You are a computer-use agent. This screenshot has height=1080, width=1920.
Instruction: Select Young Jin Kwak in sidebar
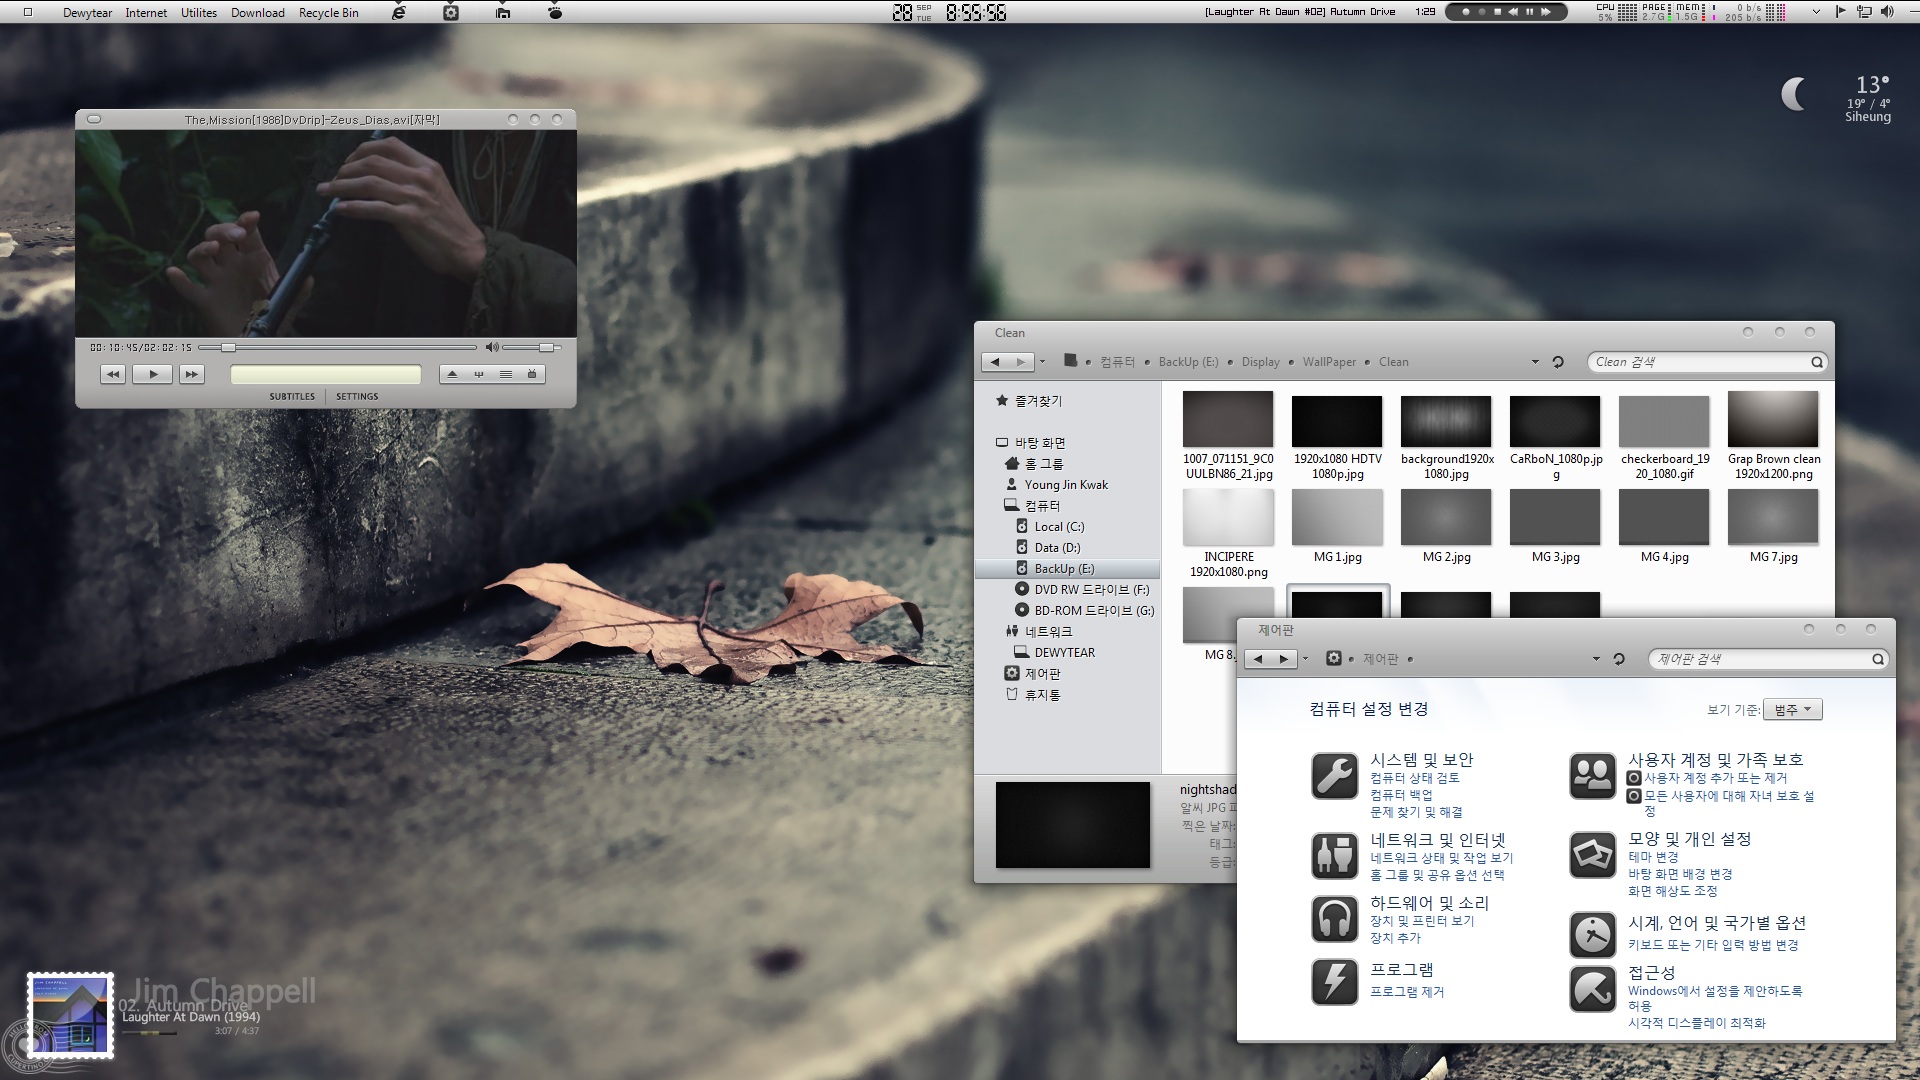(x=1066, y=485)
